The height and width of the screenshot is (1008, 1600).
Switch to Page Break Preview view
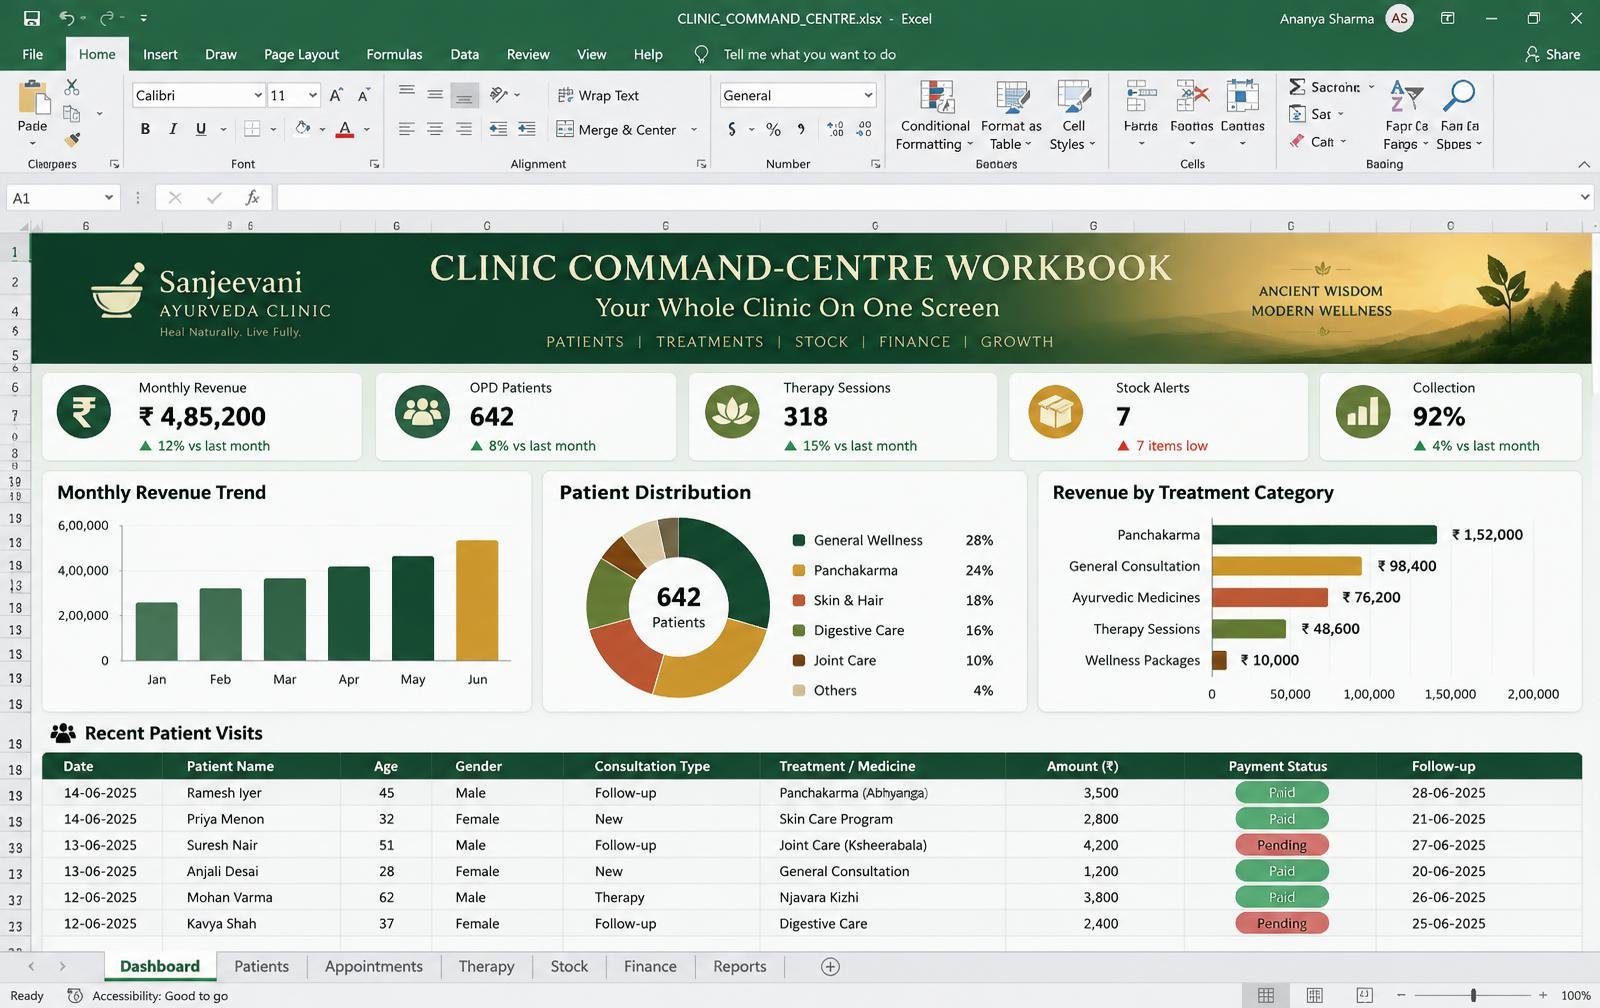(1364, 995)
